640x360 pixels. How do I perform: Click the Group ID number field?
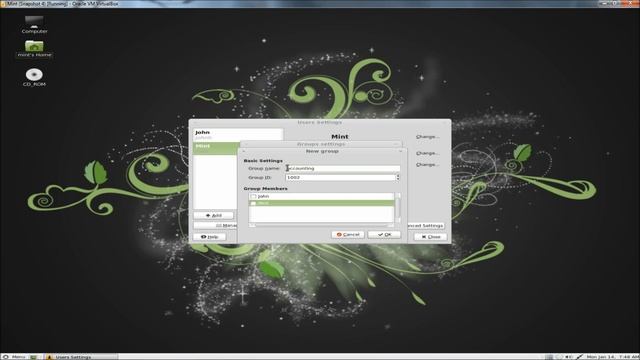[x=340, y=178]
